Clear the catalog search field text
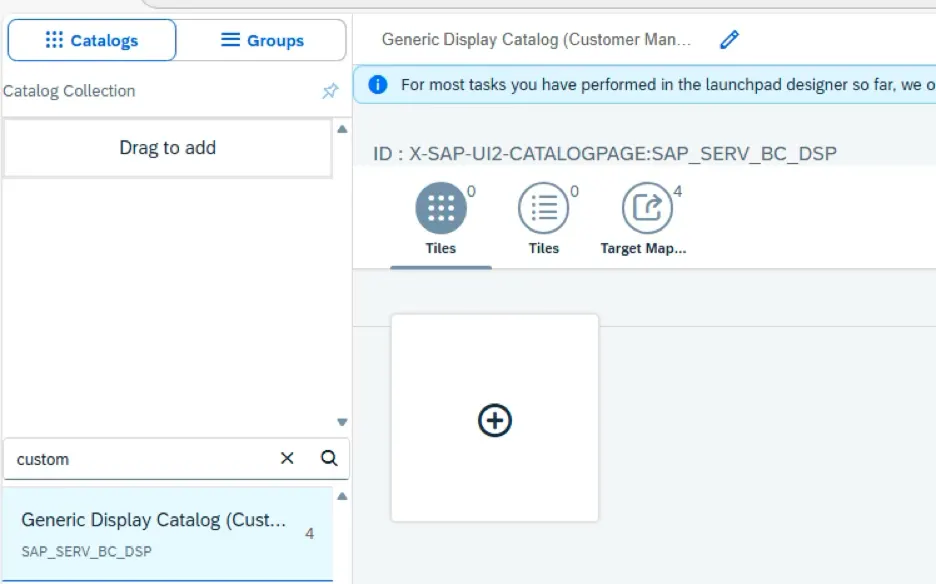Viewport: 936px width, 584px height. (287, 458)
